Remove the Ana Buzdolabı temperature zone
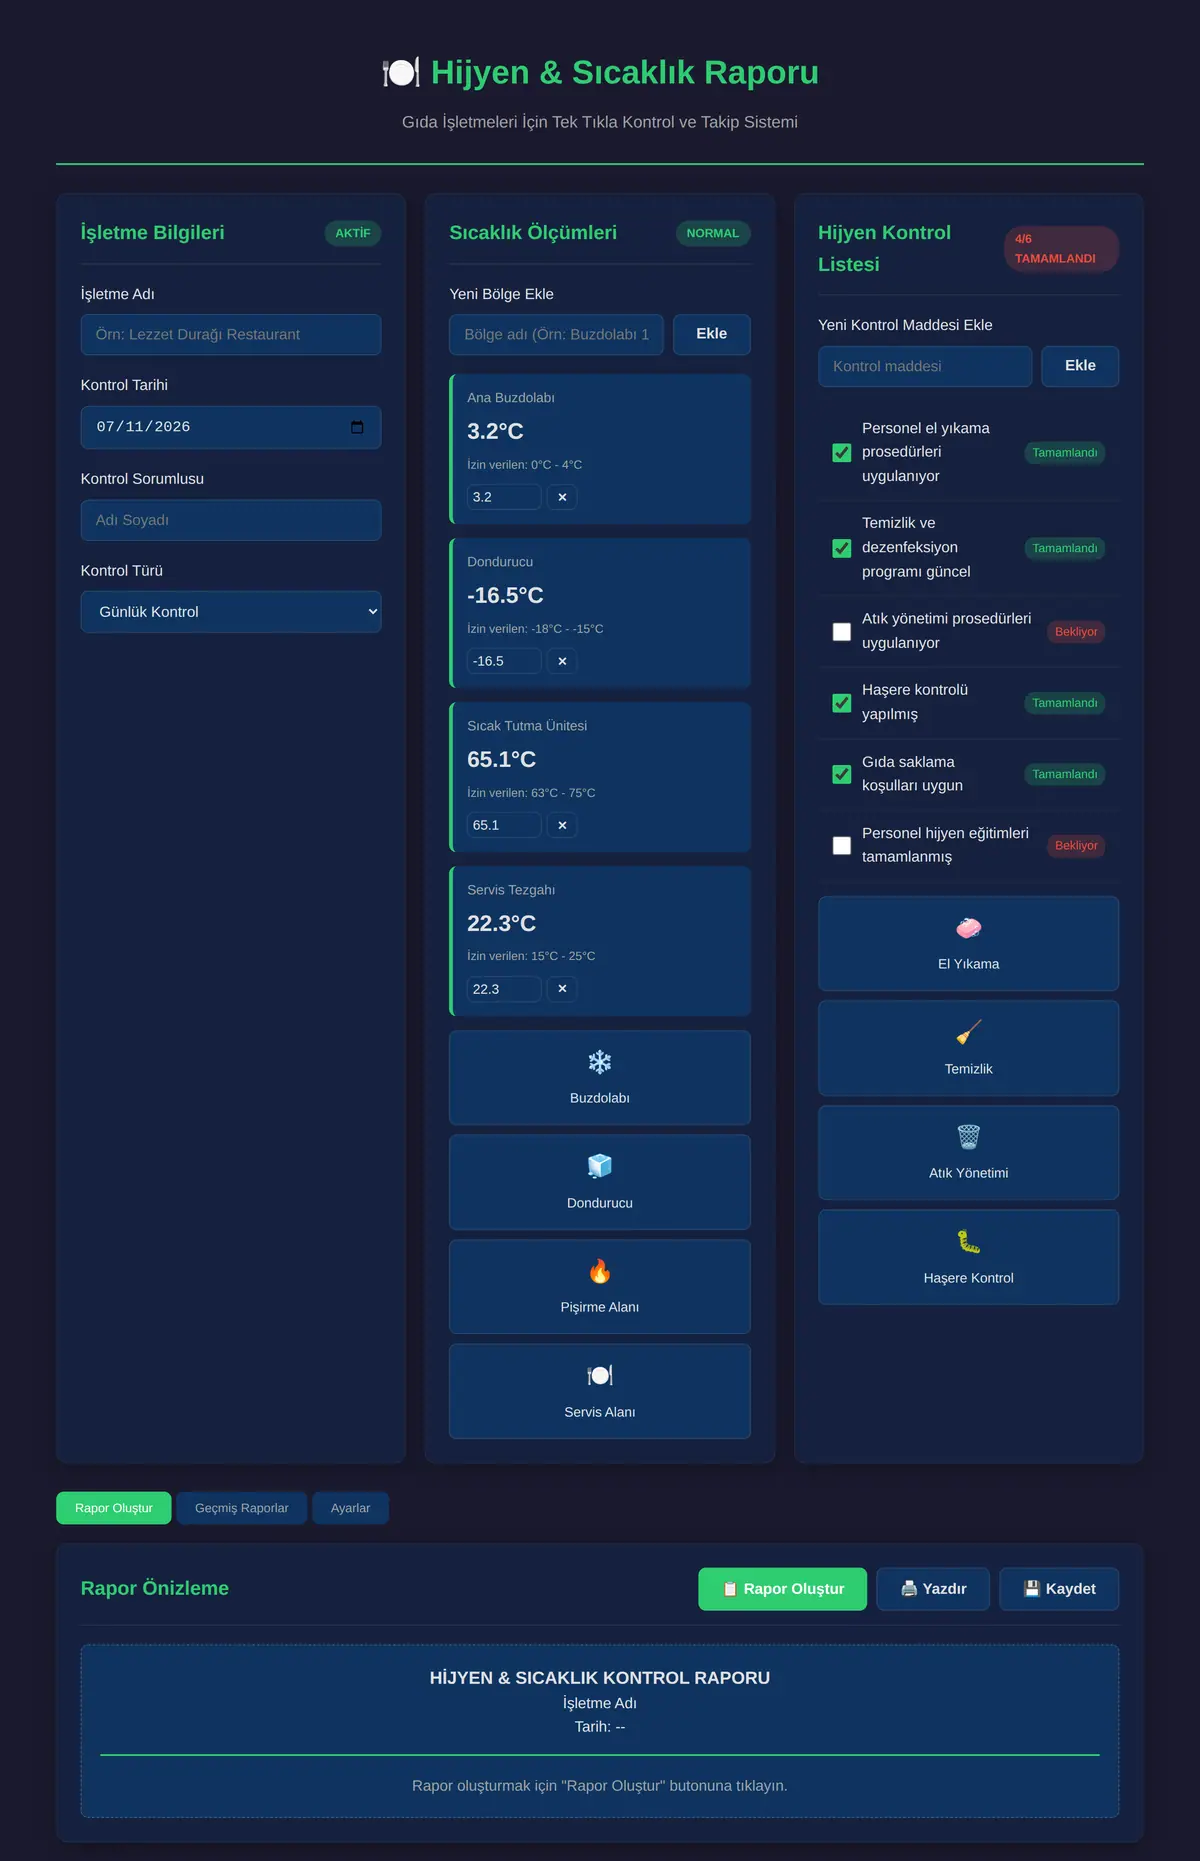Screen dimensions: 1200x1861 coord(562,497)
